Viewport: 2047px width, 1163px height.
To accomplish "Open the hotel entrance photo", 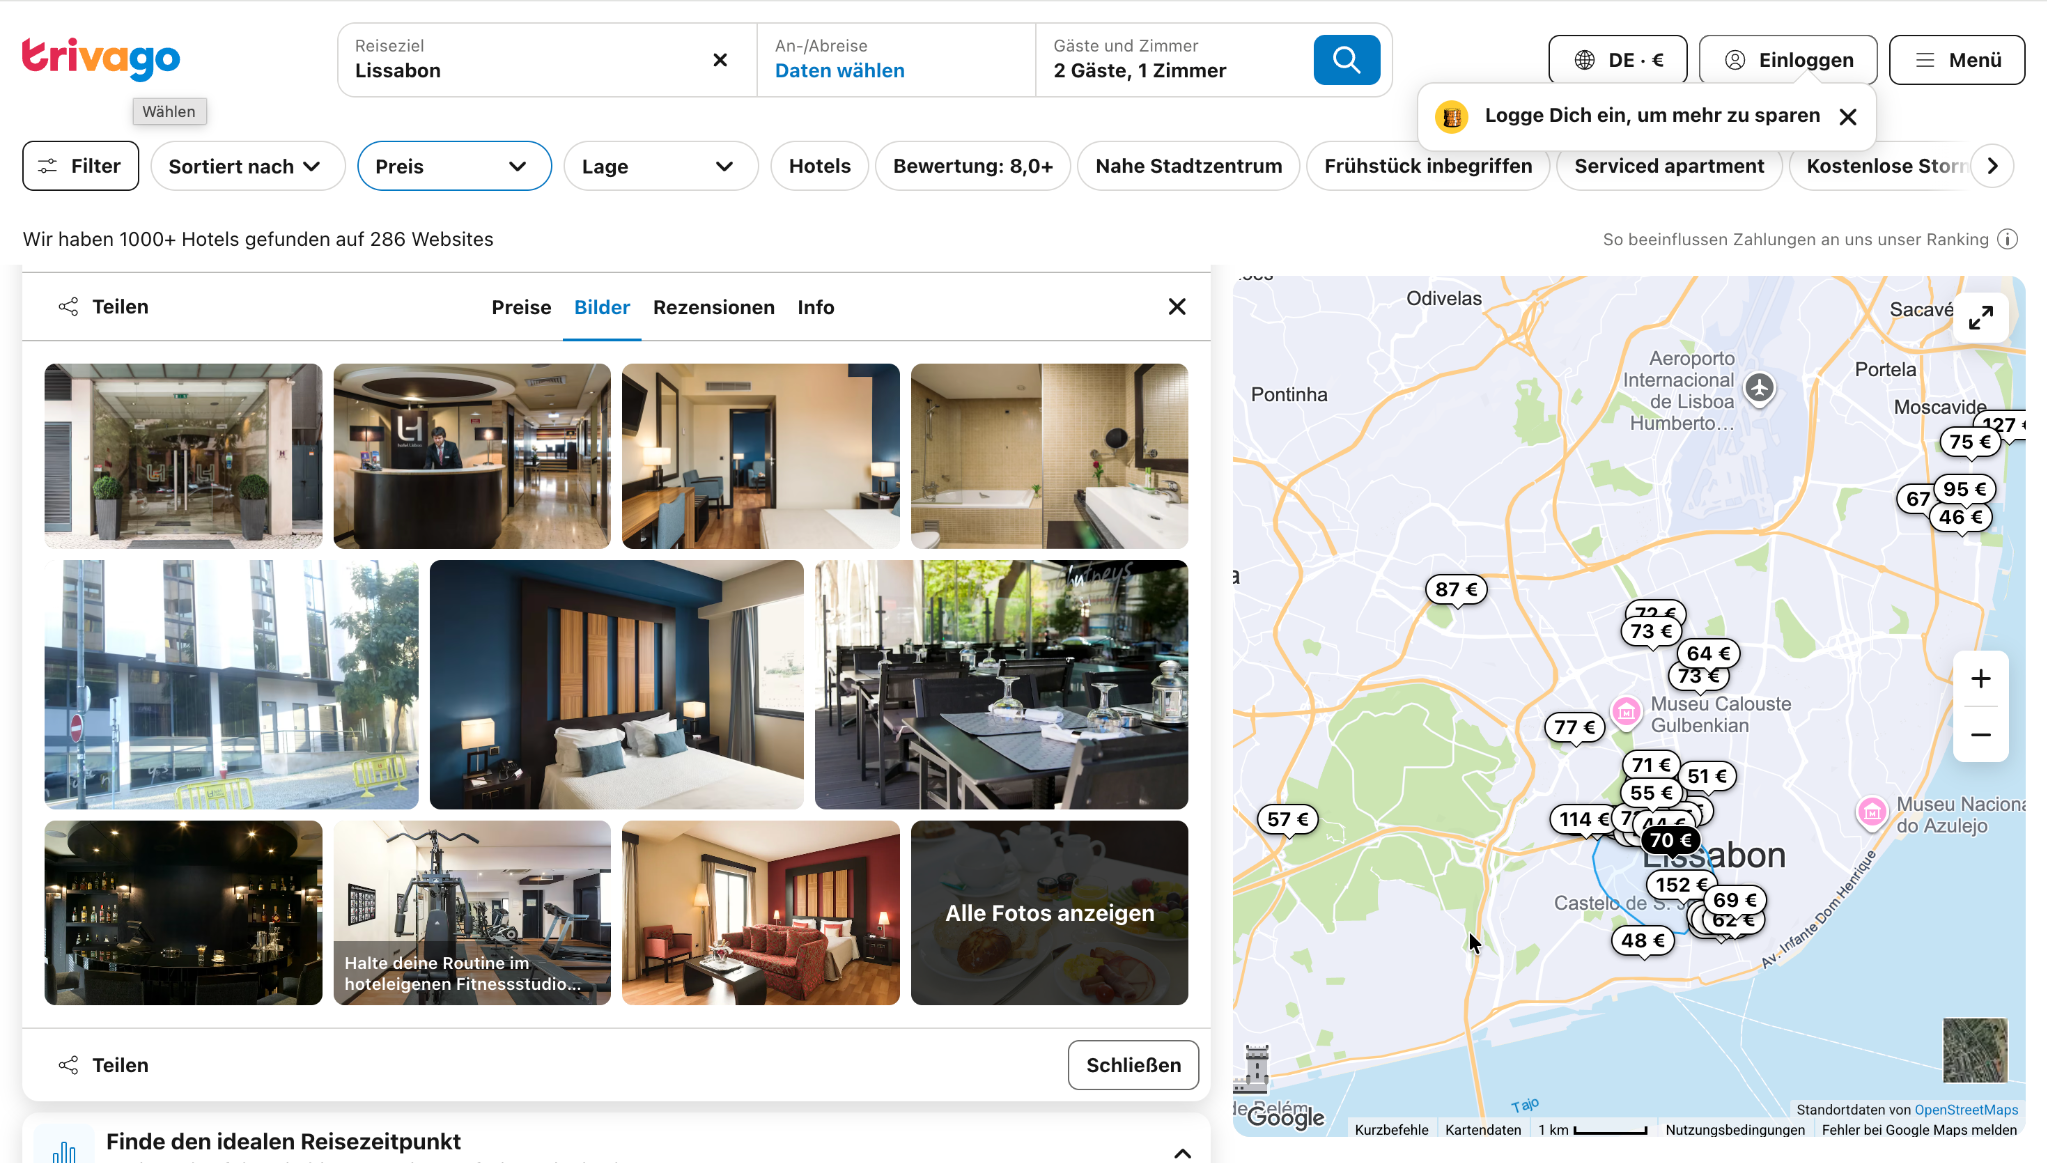I will pos(183,456).
